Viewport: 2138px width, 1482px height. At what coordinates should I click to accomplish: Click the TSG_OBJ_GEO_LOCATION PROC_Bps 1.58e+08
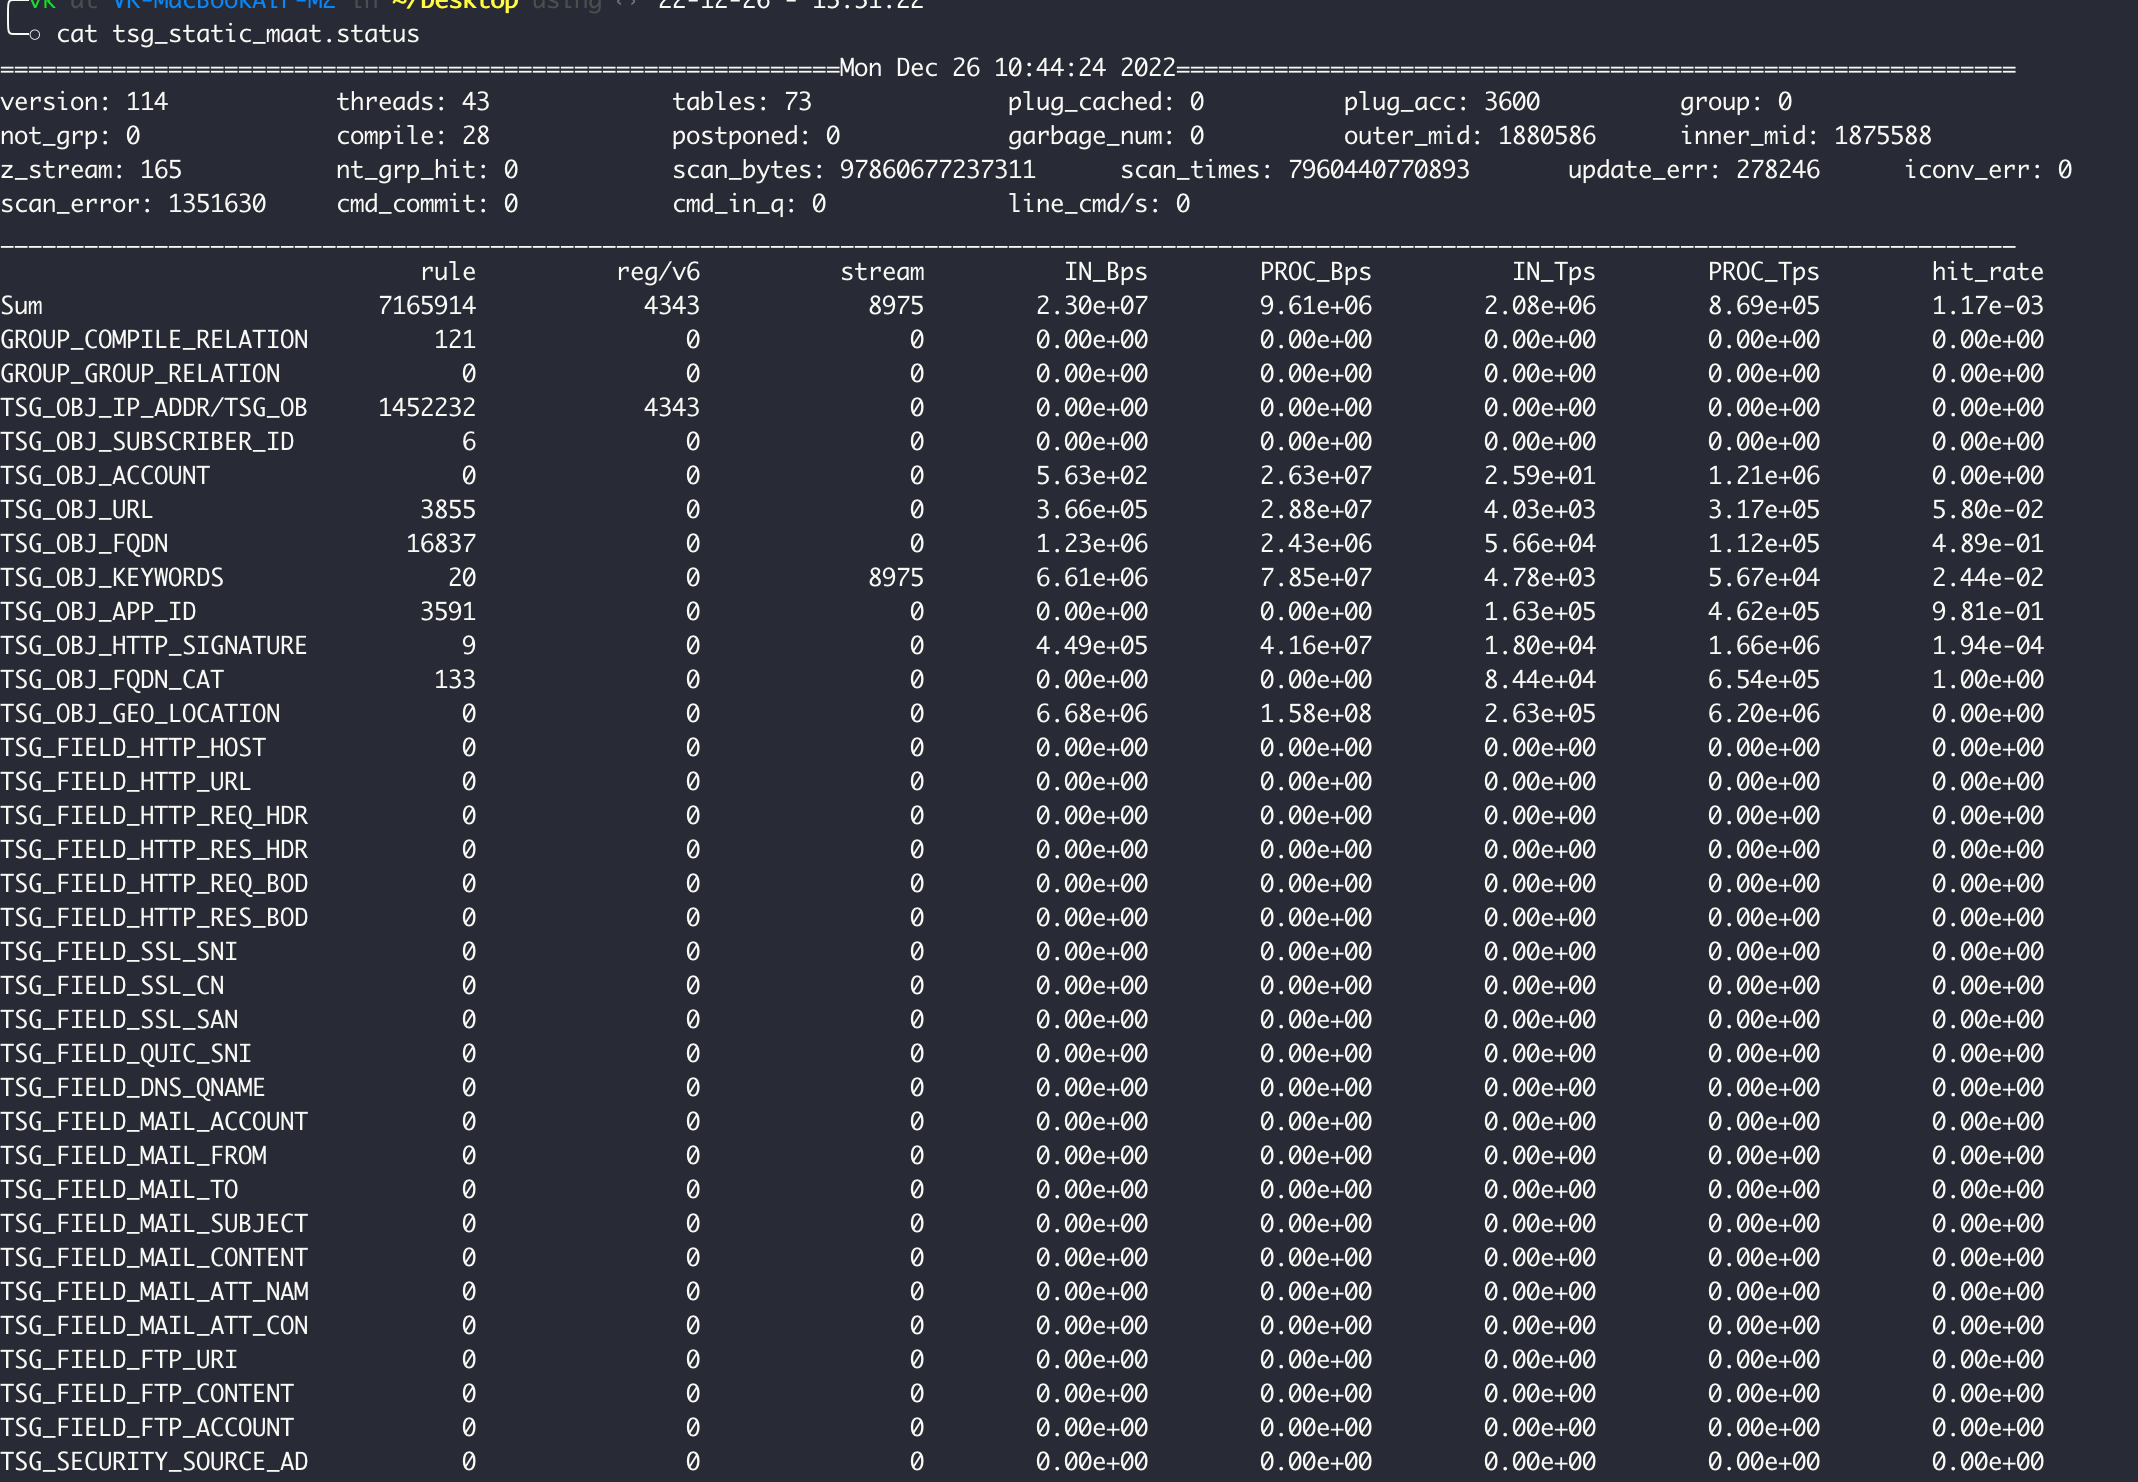click(1315, 714)
